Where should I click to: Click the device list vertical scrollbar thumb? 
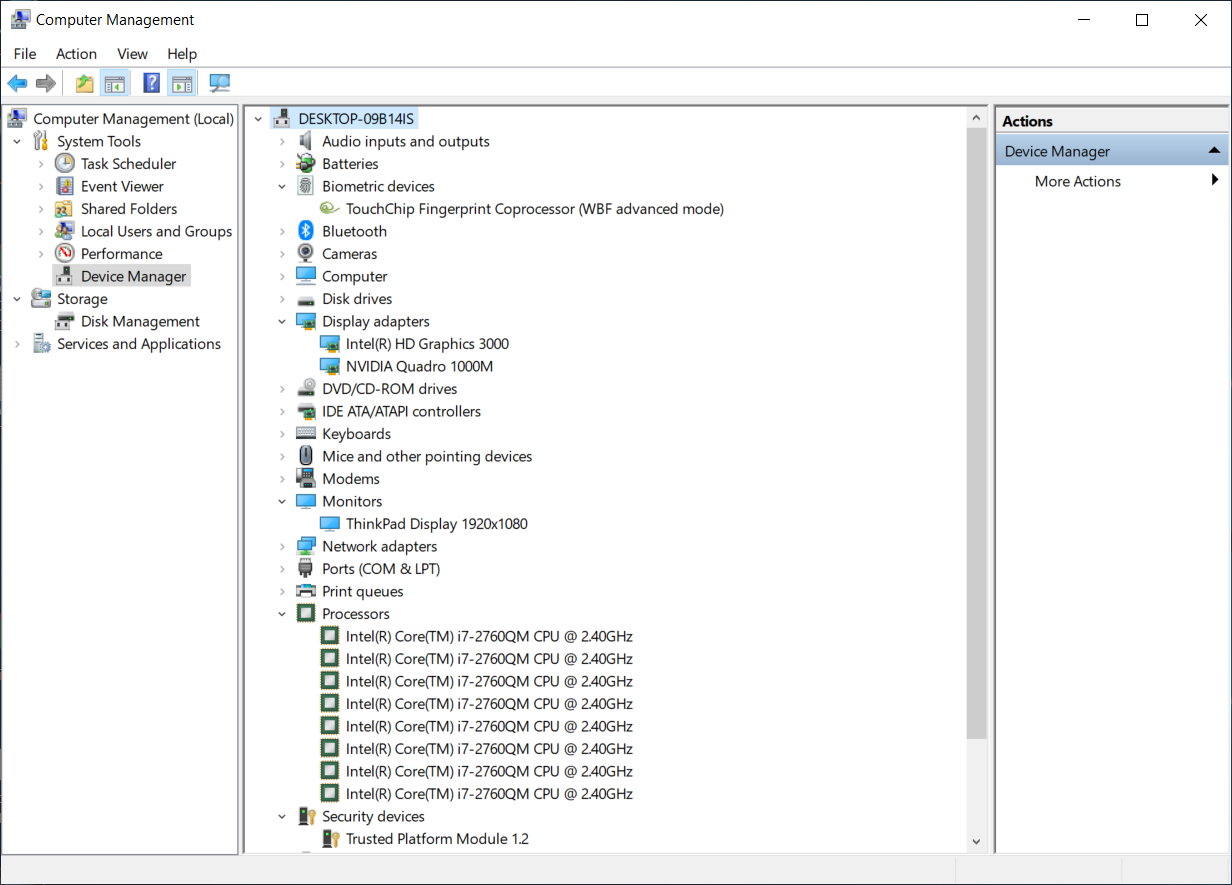tap(977, 434)
